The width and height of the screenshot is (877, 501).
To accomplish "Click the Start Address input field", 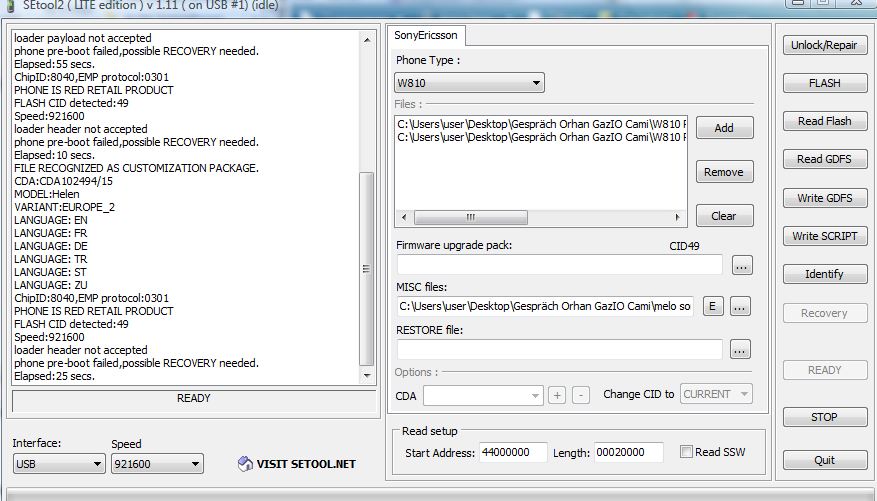I will 513,452.
